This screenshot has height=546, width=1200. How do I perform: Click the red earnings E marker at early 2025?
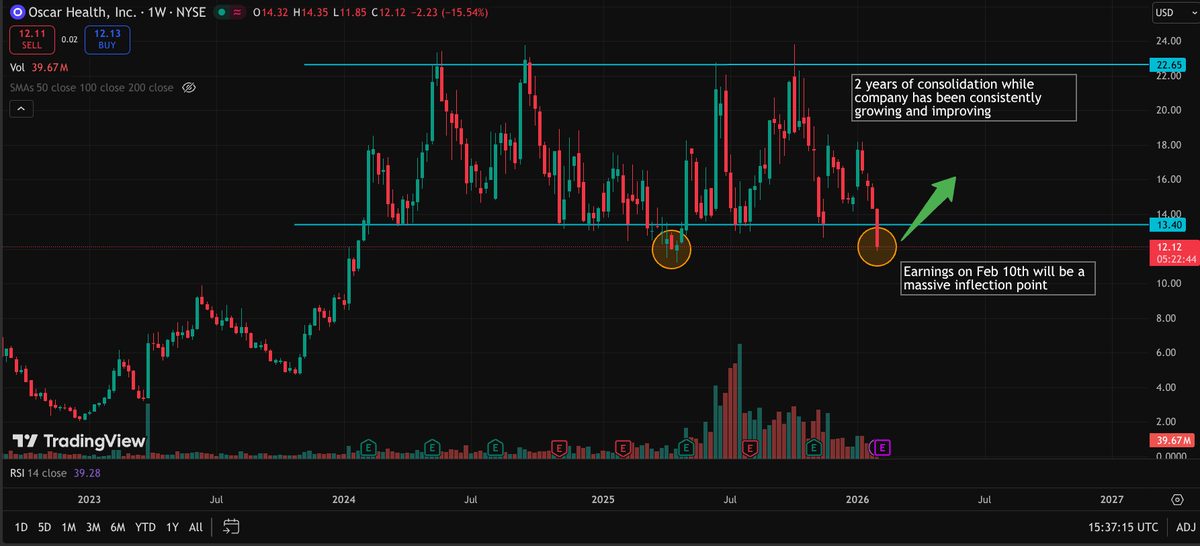pos(624,446)
